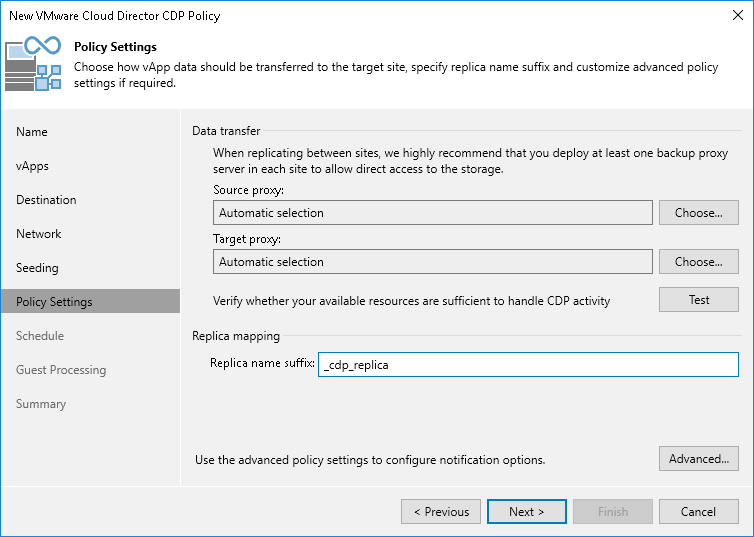
Task: Click the Replica mapping section label
Action: (x=236, y=336)
